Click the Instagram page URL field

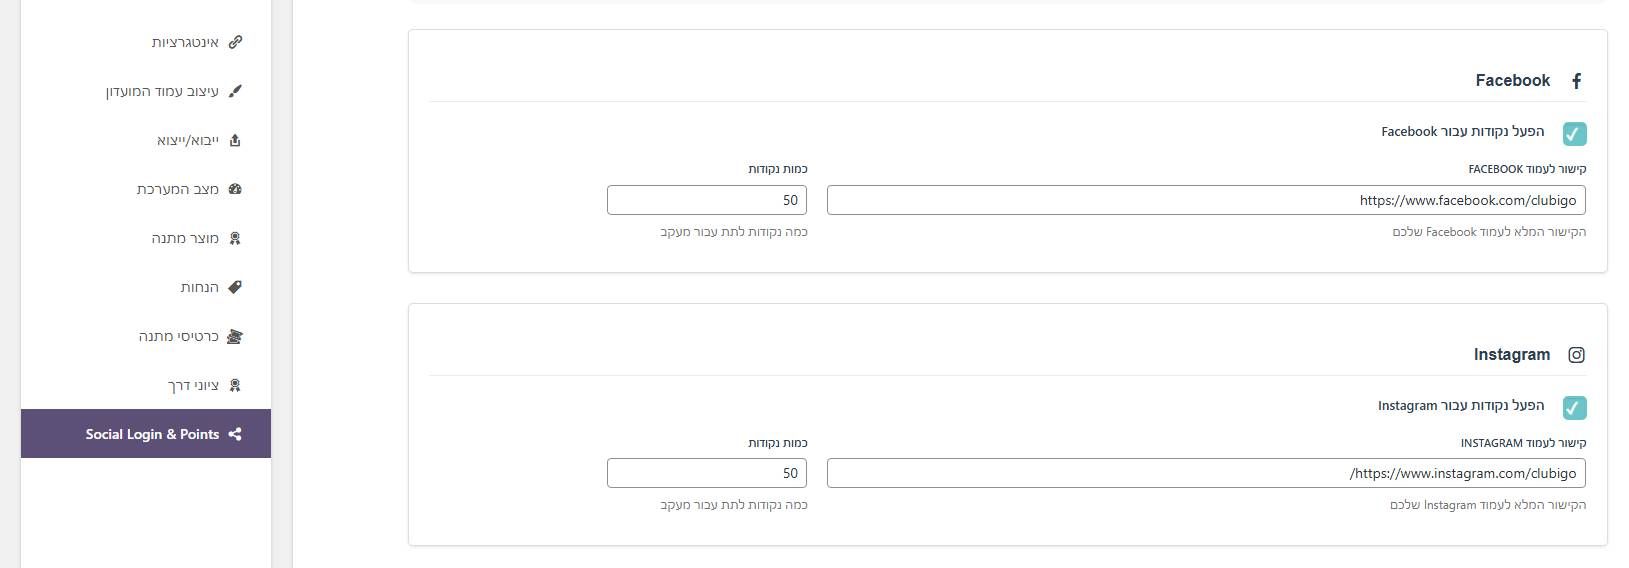pos(1205,474)
